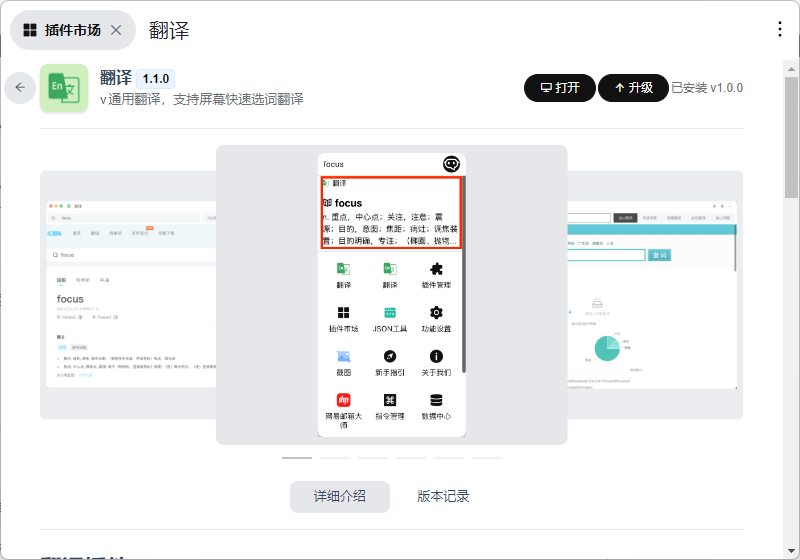
Task: Click the 已安装 v1.0.0 status text
Action: 707,88
